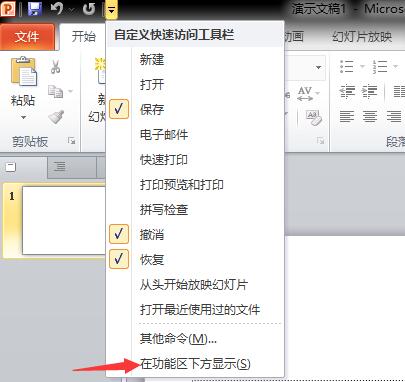This screenshot has height=382, width=405.
Task: Click the Save floppy disk icon
Action: click(34, 9)
